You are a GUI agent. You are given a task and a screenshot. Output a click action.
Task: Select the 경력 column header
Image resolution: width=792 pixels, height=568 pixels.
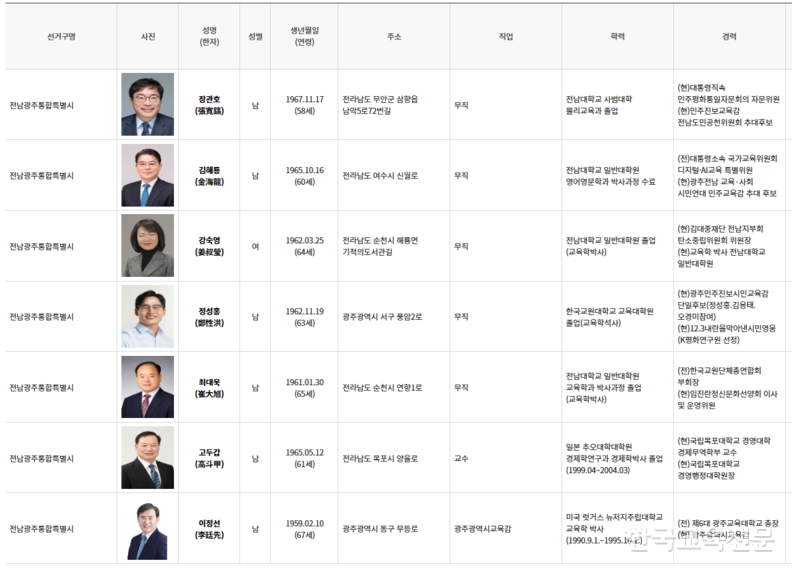(730, 36)
